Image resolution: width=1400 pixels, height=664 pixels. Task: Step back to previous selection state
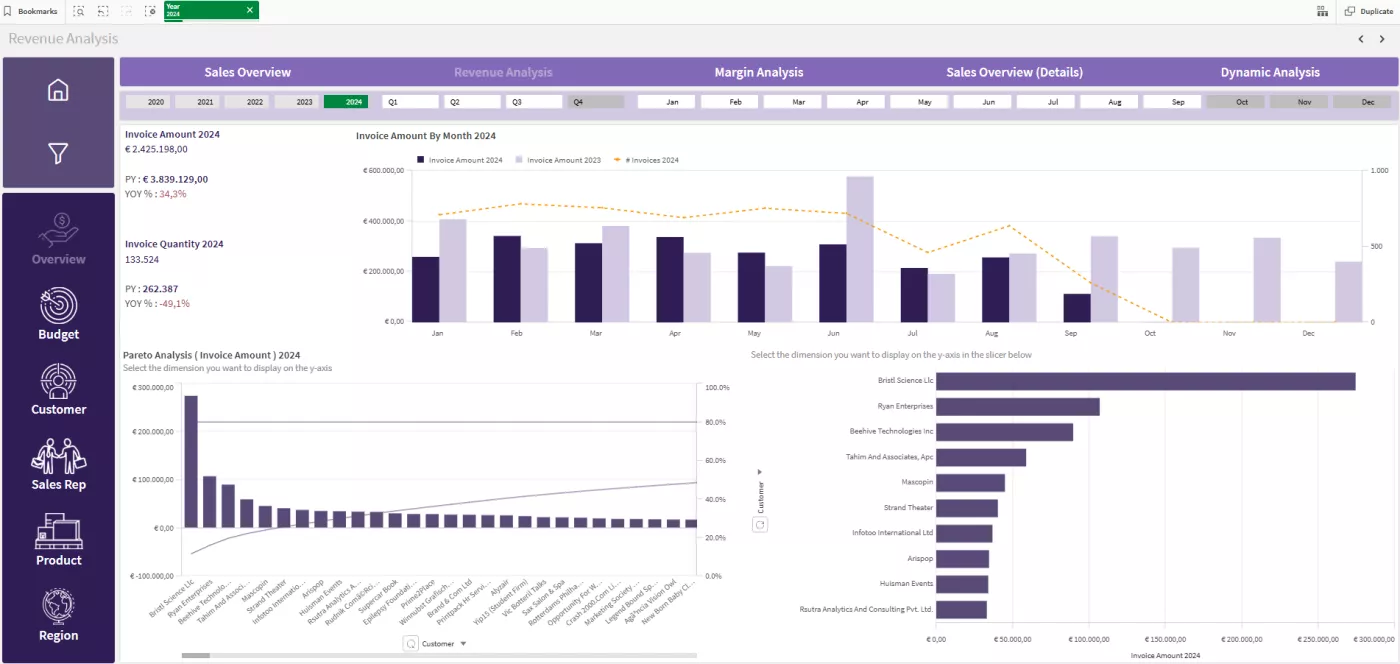click(102, 11)
